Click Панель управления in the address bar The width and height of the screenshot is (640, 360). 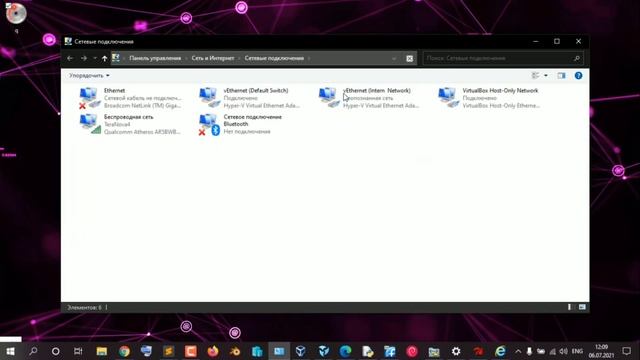point(155,58)
